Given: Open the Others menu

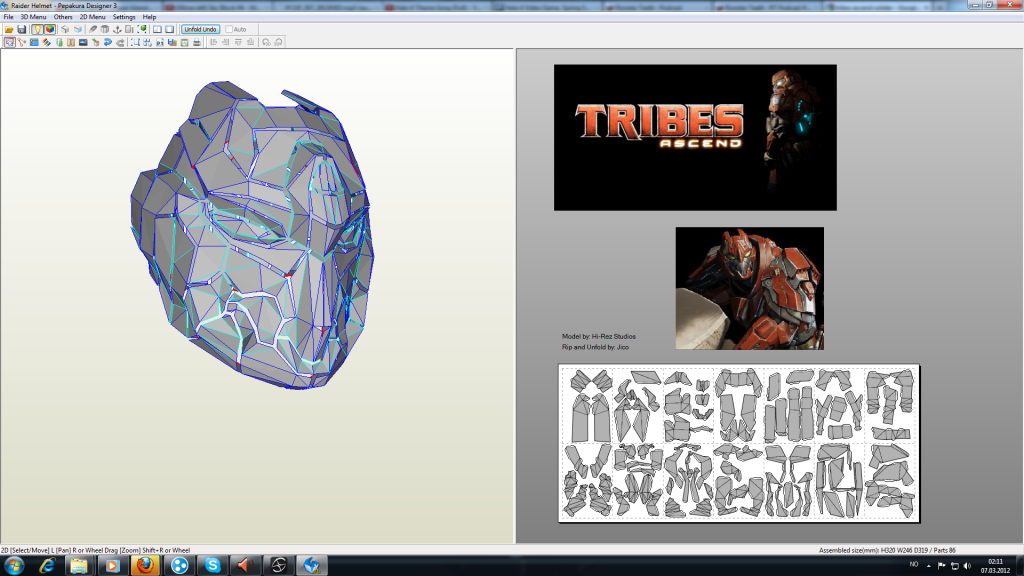Looking at the screenshot, I should tap(63, 17).
